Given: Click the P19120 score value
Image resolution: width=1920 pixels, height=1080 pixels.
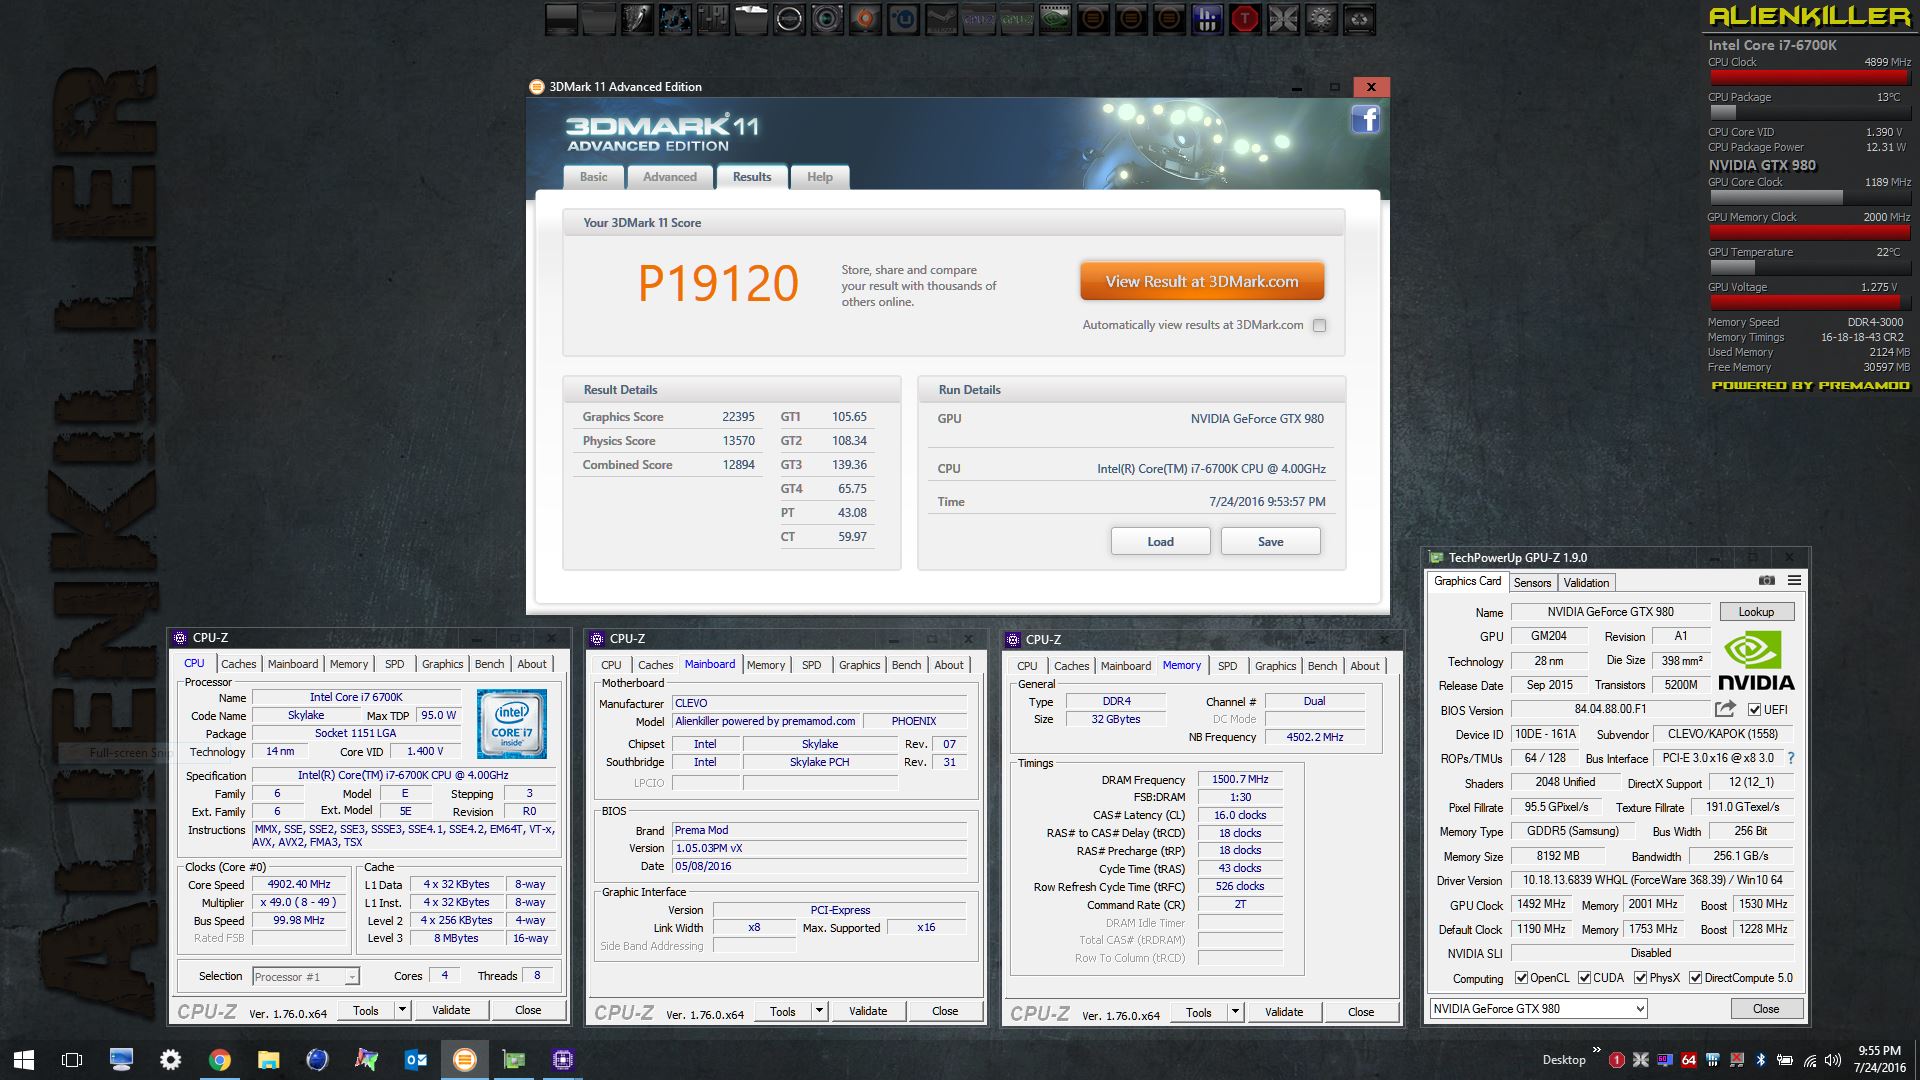Looking at the screenshot, I should tap(718, 284).
